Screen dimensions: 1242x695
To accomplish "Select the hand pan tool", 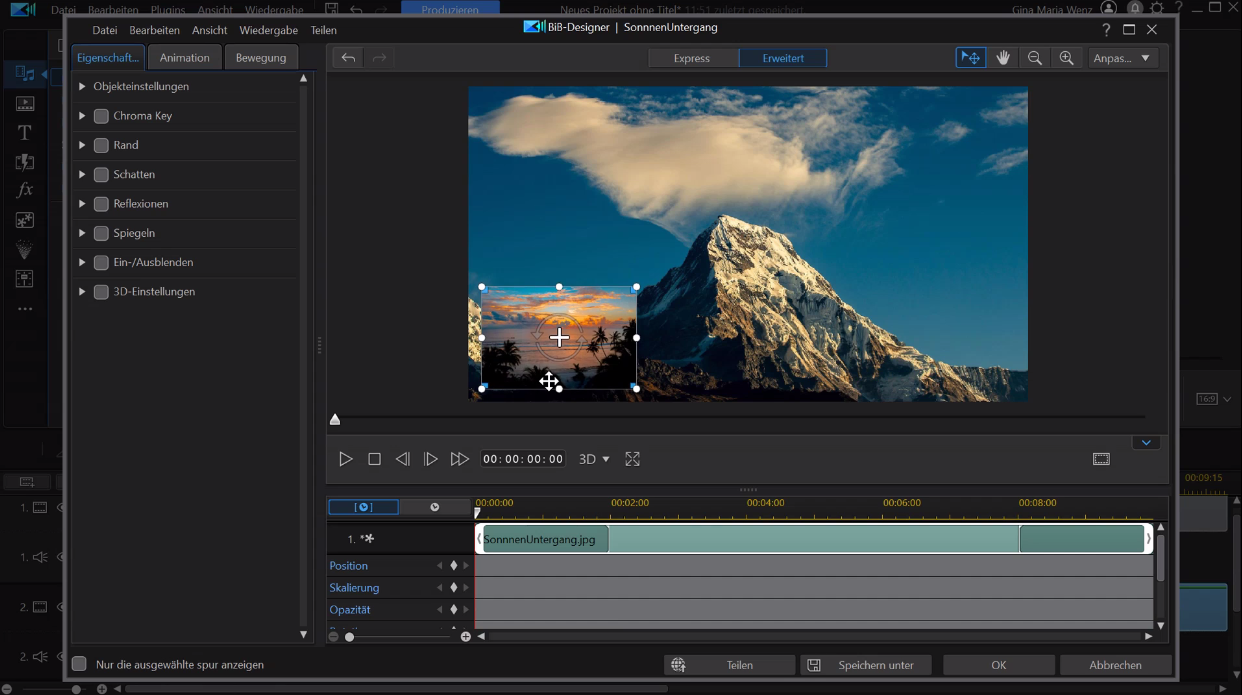I will tap(1003, 58).
